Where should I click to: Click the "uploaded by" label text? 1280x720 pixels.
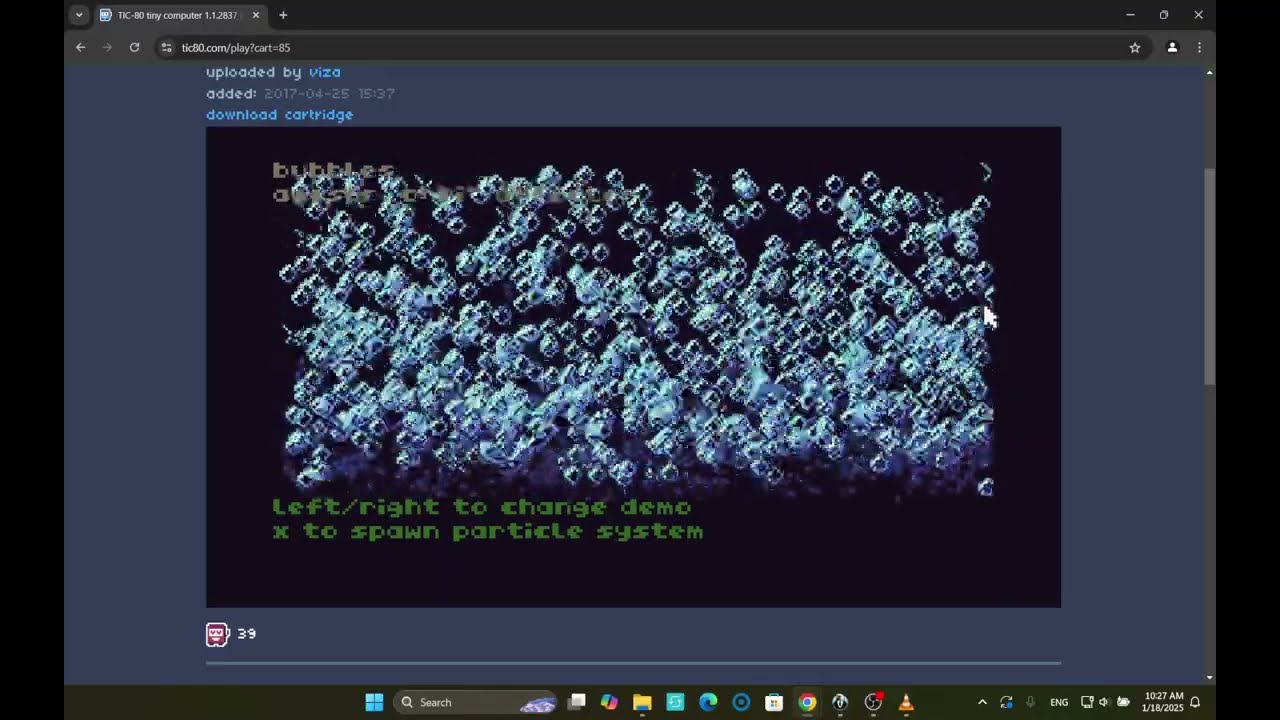click(x=255, y=72)
